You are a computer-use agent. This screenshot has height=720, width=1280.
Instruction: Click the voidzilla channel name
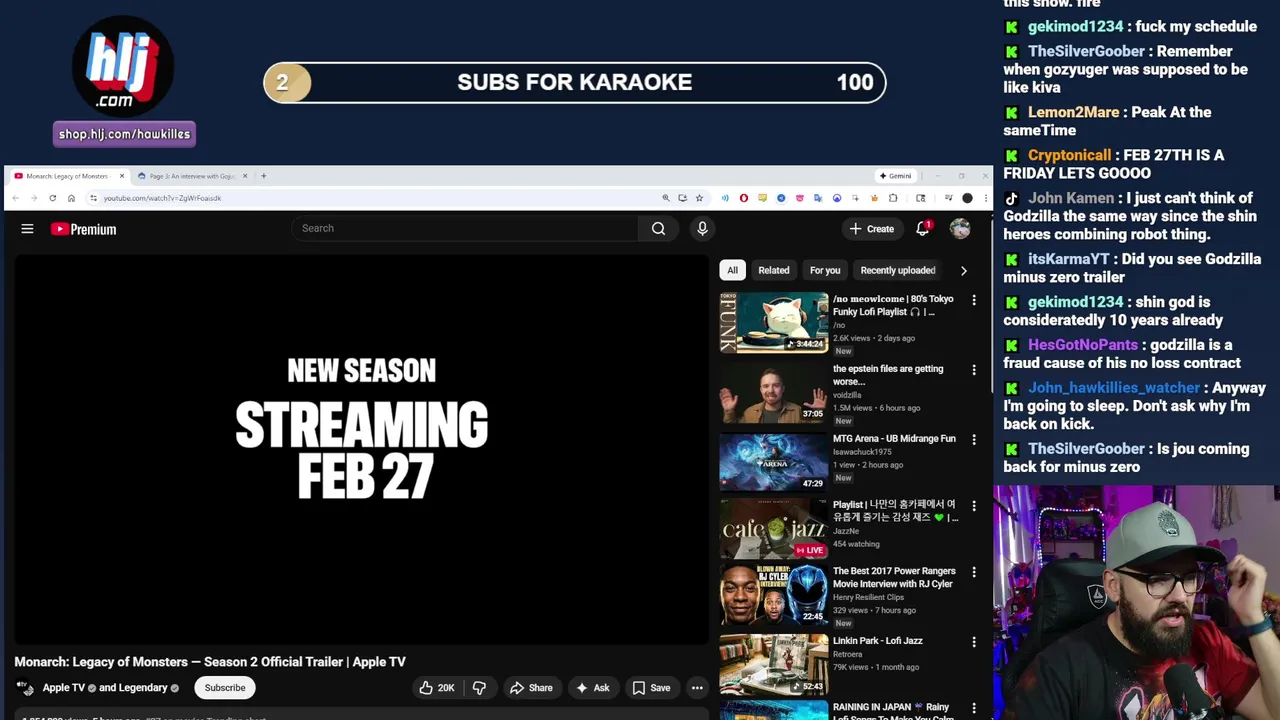click(847, 395)
